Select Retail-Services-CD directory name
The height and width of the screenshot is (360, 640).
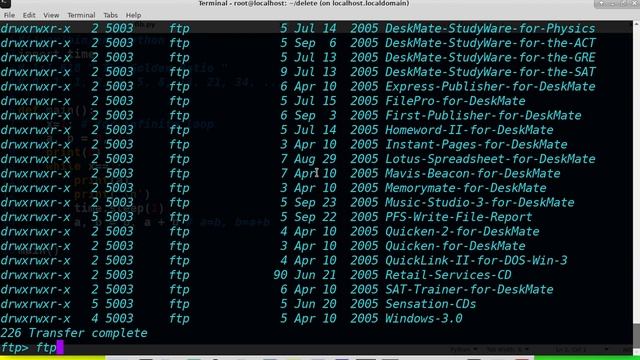click(x=448, y=275)
